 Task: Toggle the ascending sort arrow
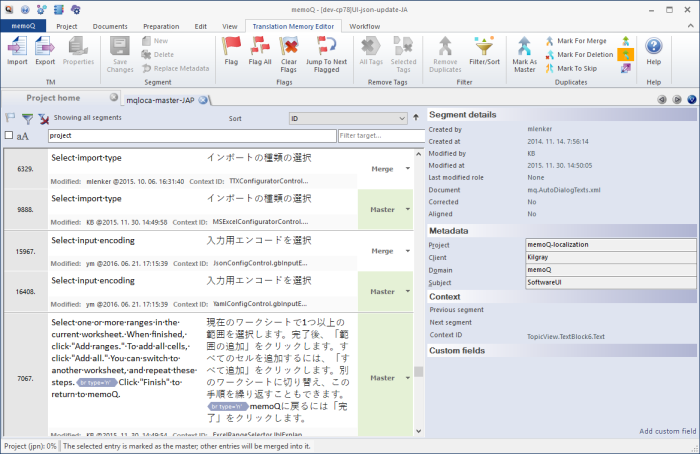[416, 117]
